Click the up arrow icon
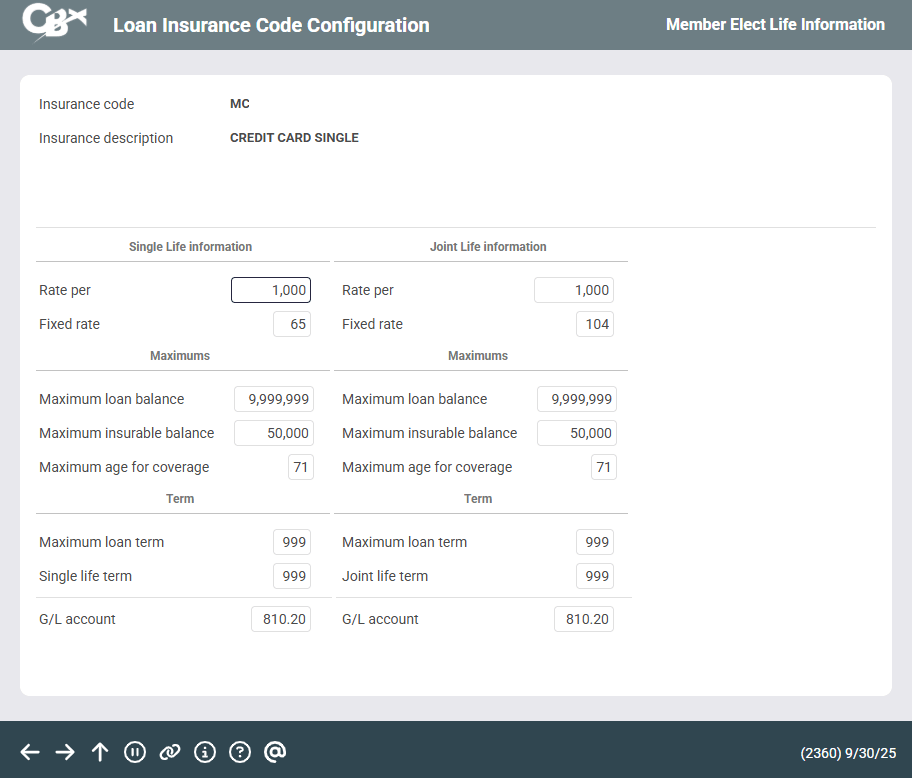Image resolution: width=912 pixels, height=778 pixels. [100, 752]
